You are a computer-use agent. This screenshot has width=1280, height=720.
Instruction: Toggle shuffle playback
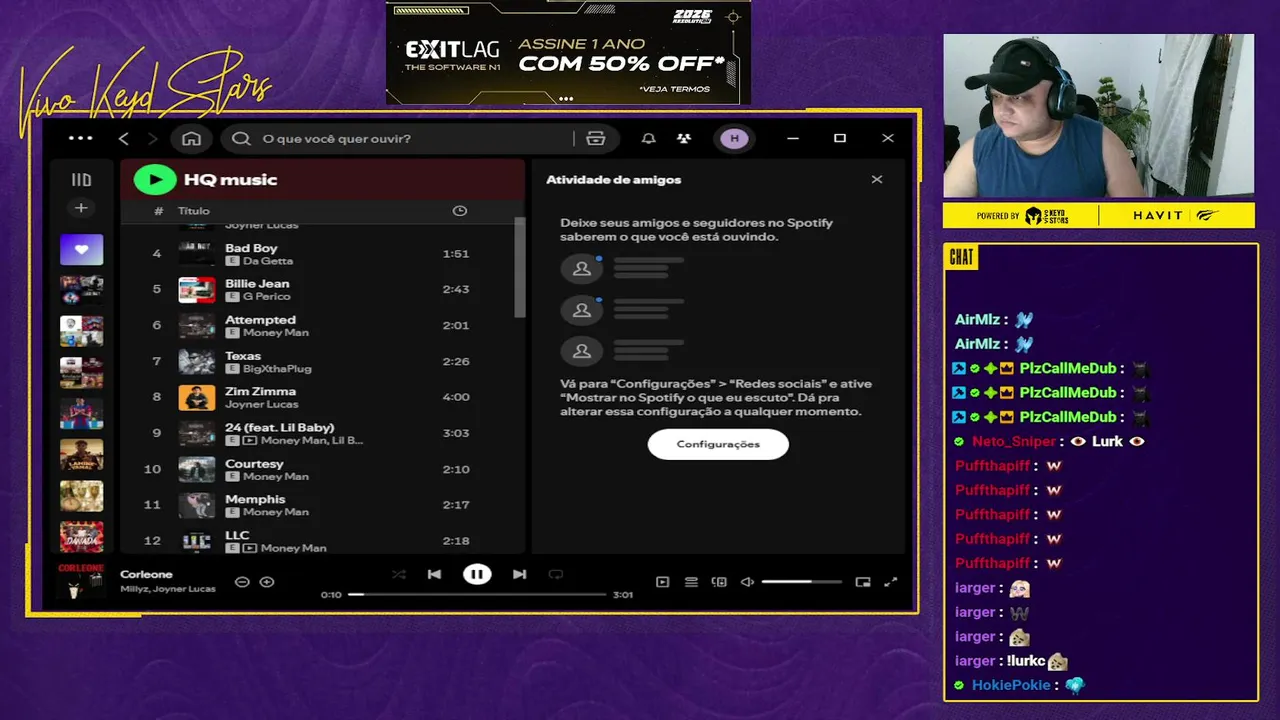coord(399,574)
